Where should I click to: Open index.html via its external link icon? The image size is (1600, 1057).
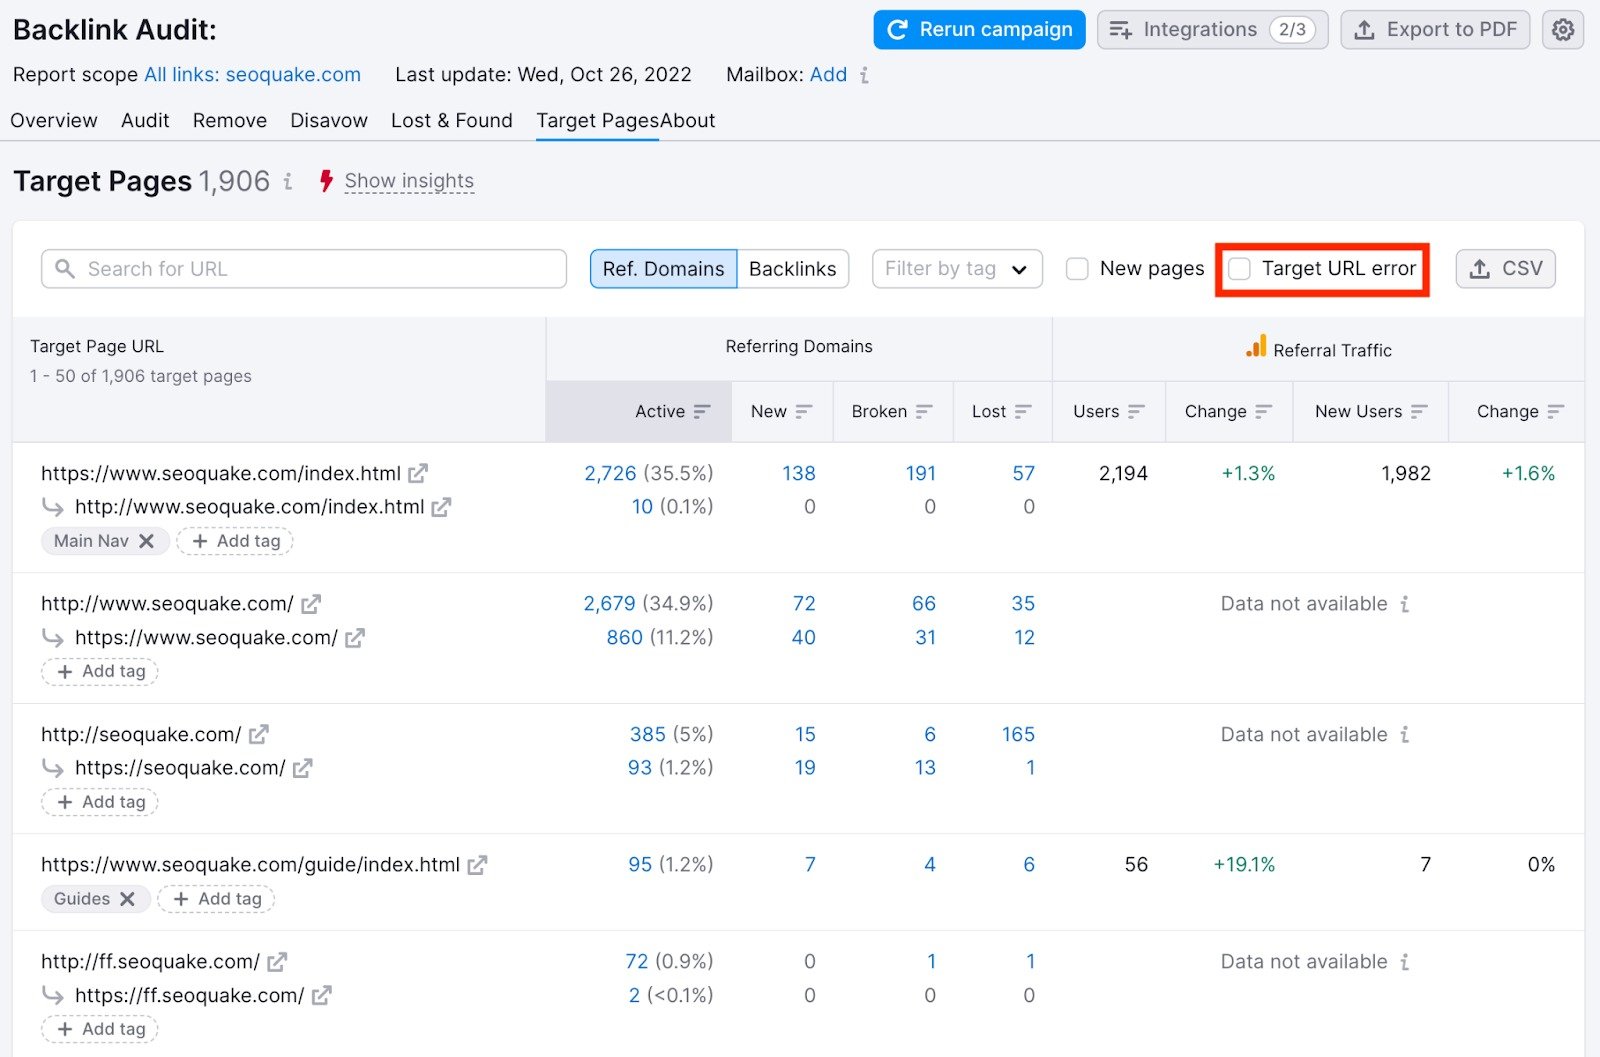[418, 473]
